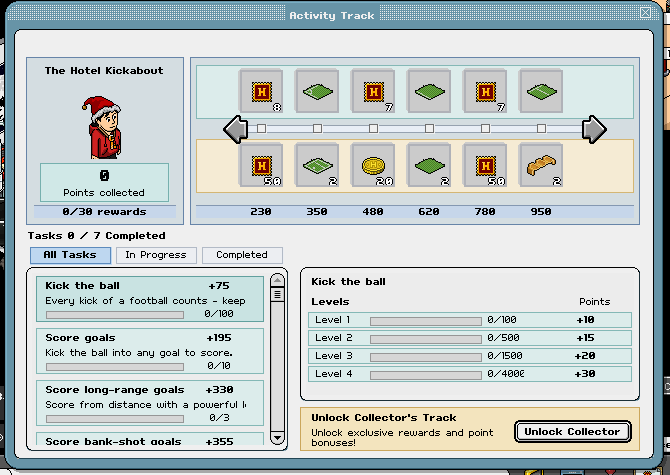This screenshot has width=670, height=475.
Task: Click the track milestone marker above 950
Action: [541, 128]
